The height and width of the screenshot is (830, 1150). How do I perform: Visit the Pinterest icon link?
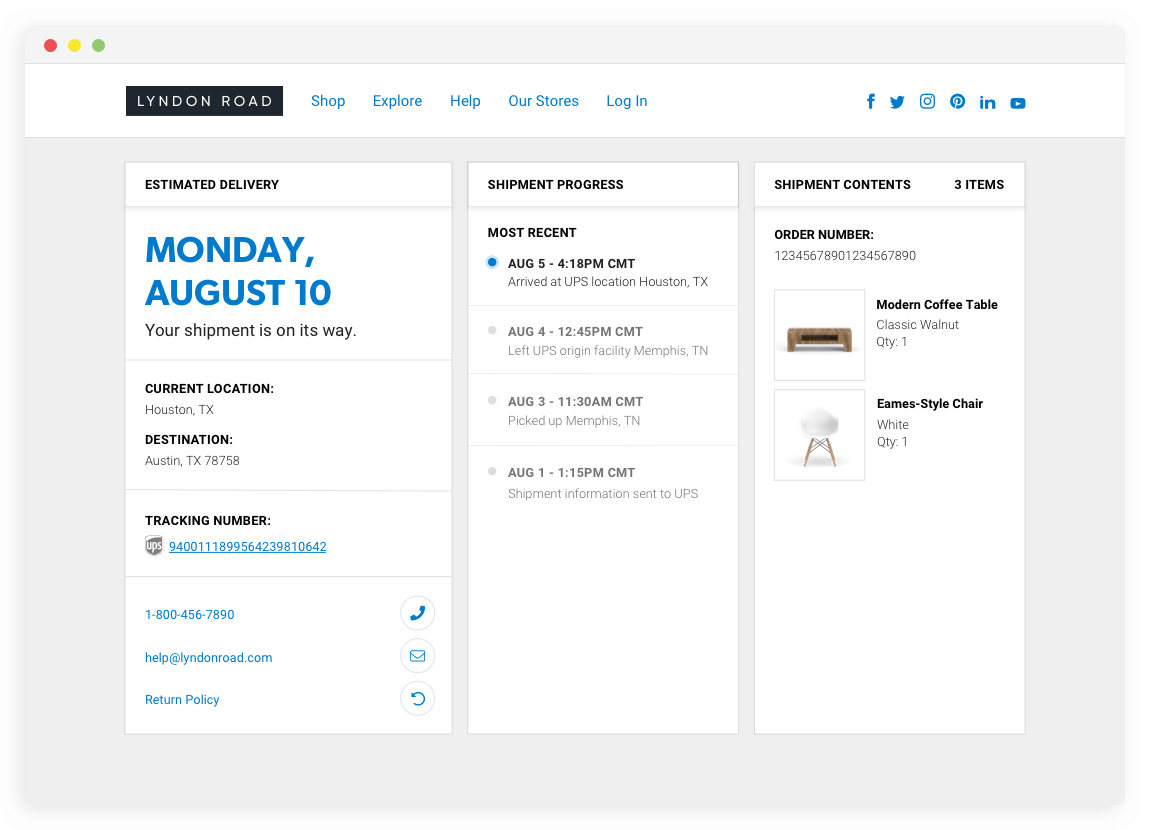point(957,101)
